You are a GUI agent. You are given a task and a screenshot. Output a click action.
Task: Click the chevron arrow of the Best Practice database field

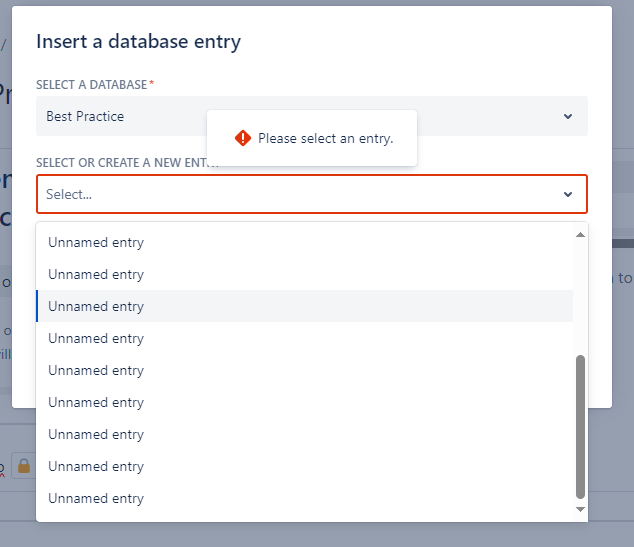pyautogui.click(x=568, y=116)
